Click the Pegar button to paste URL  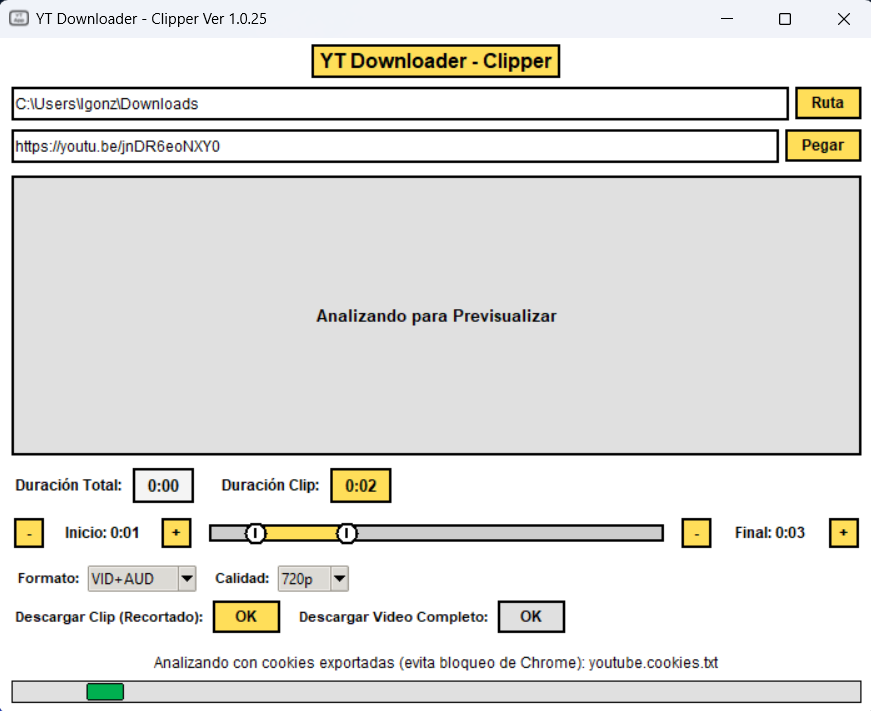click(823, 146)
